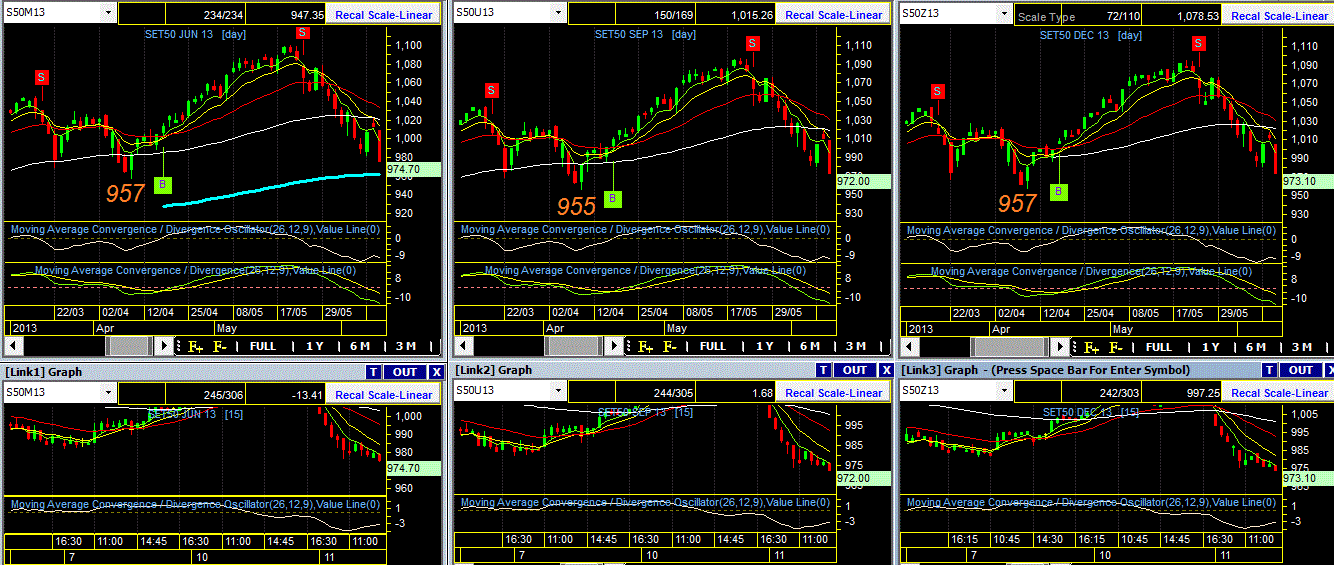The height and width of the screenshot is (565, 1334).
Task: Set 6M range on S50Z13 daily chart
Action: pyautogui.click(x=1256, y=347)
